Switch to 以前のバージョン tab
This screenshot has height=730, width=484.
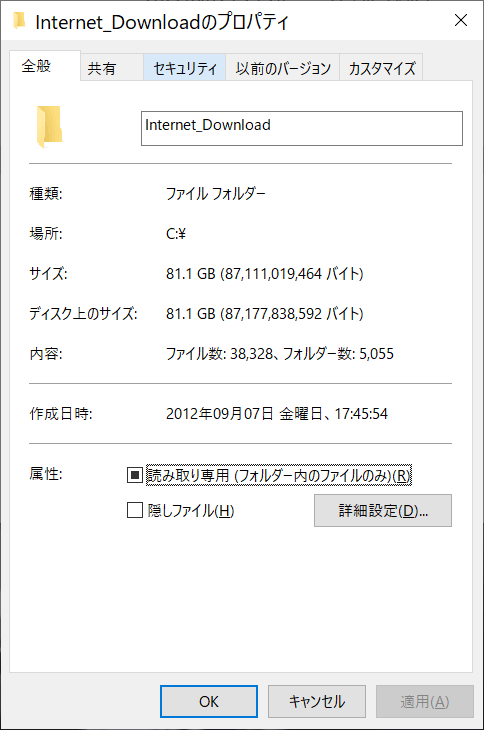283,68
